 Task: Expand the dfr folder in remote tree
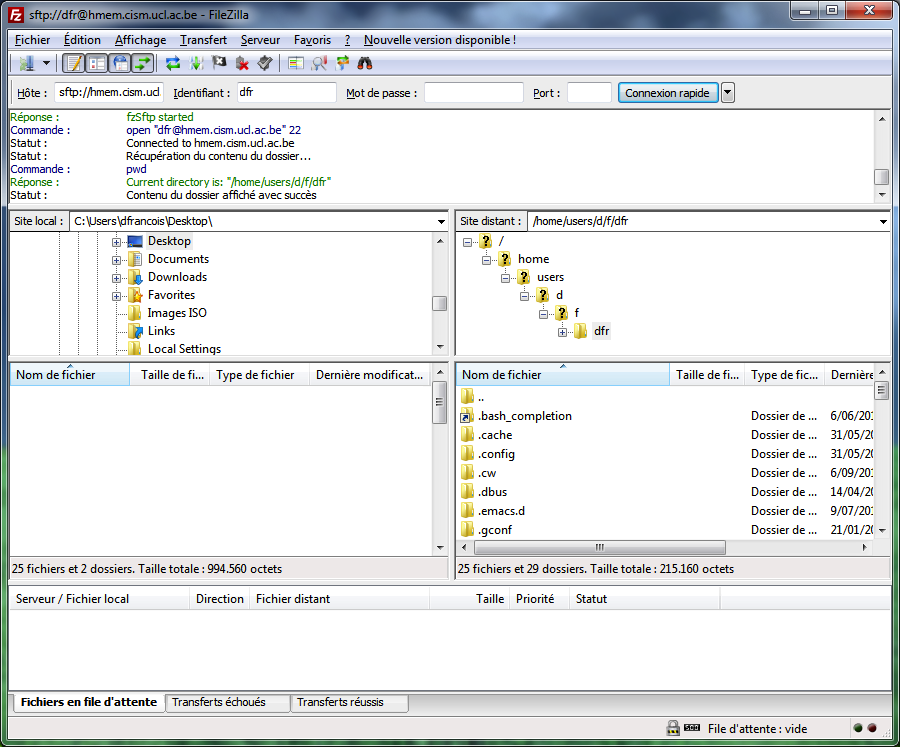562,332
